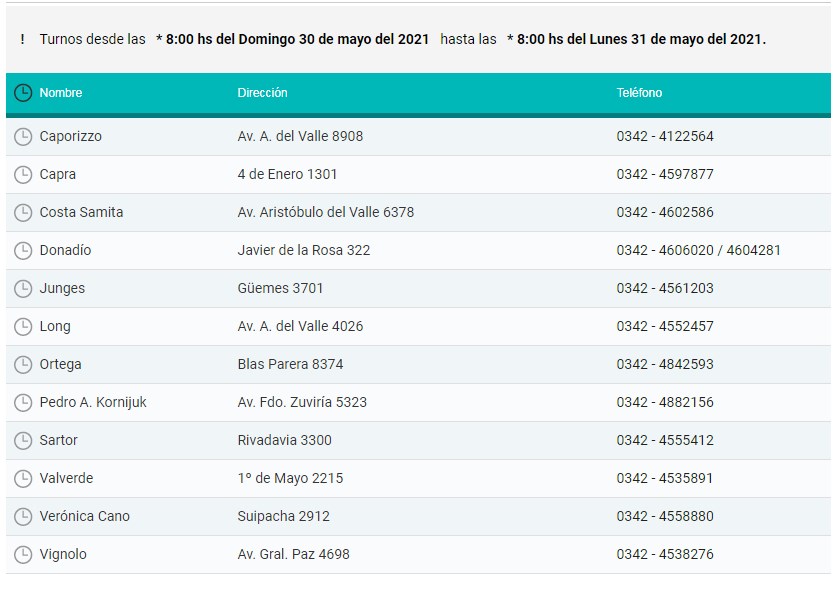836x590 pixels.
Task: Select the Verónica Cano pharmacy name
Action: click(x=84, y=516)
